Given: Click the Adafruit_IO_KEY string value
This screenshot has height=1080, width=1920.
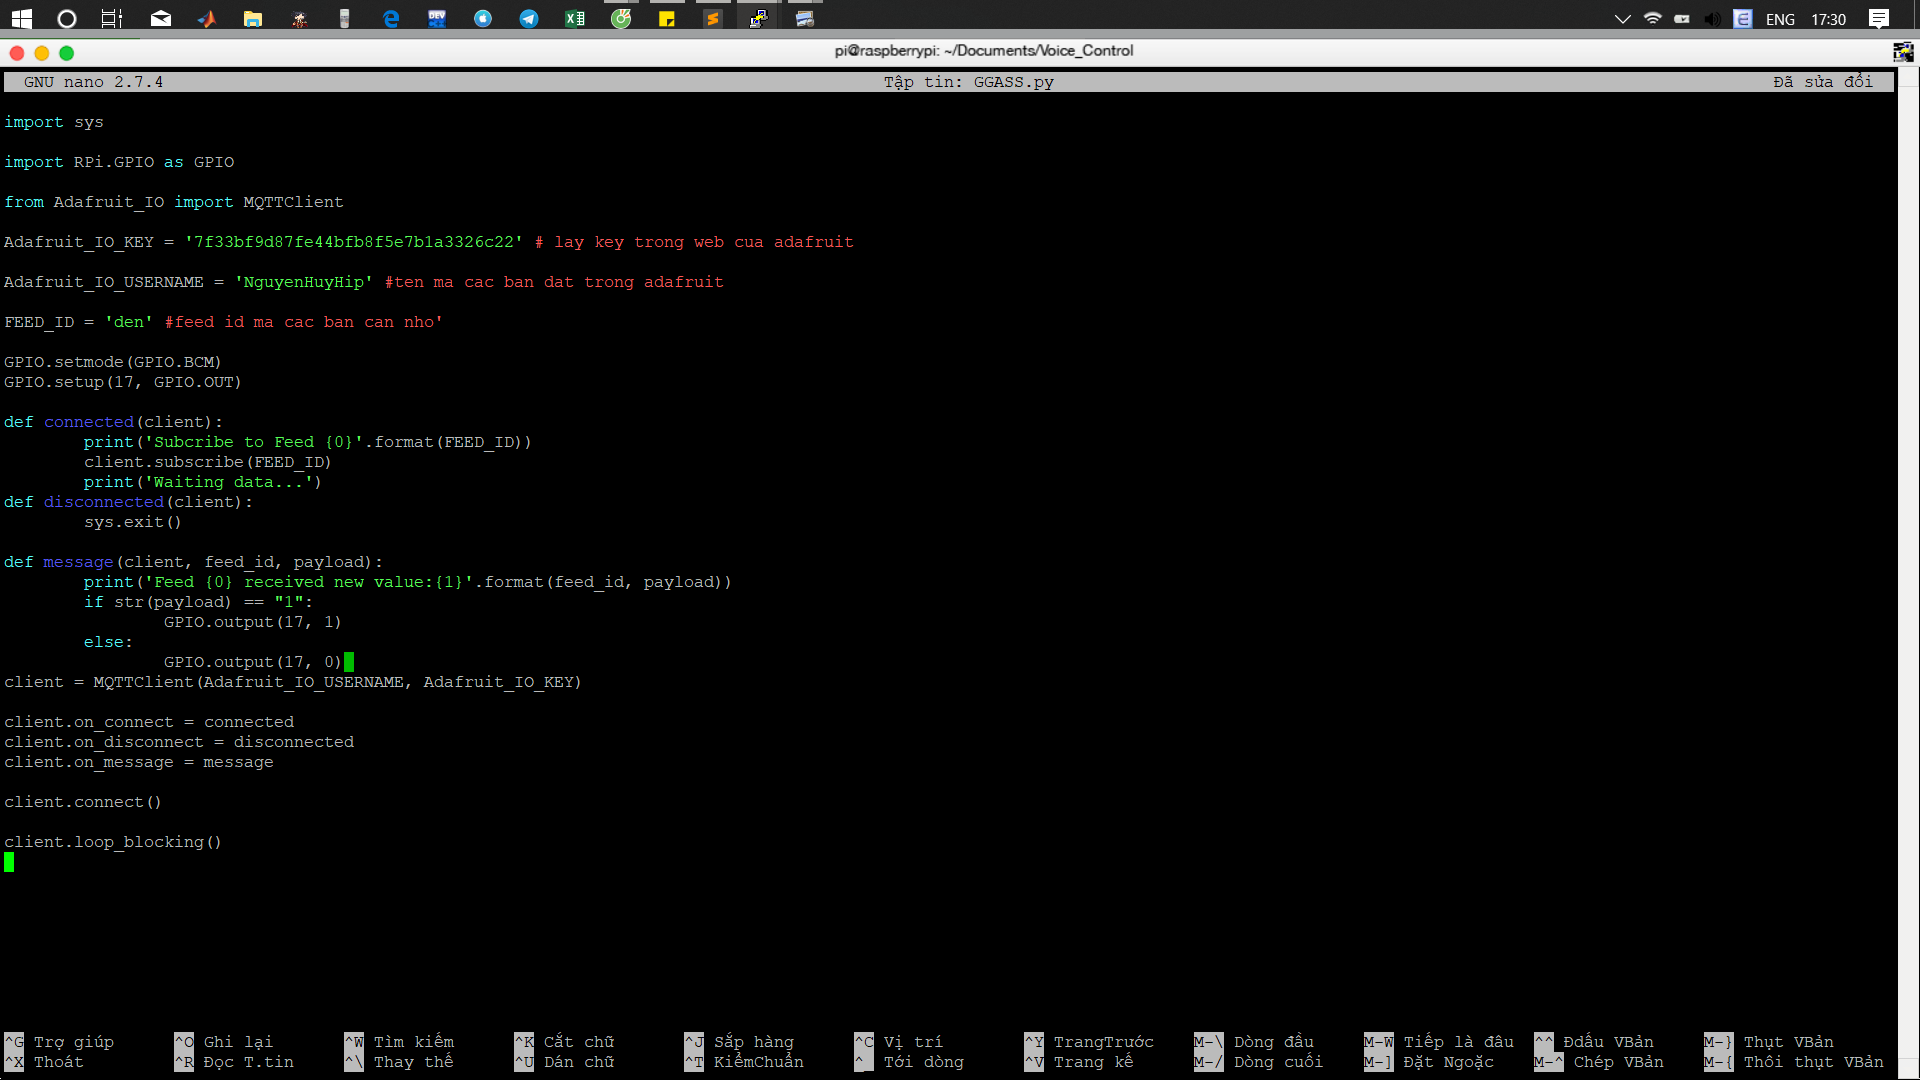Looking at the screenshot, I should pos(354,242).
